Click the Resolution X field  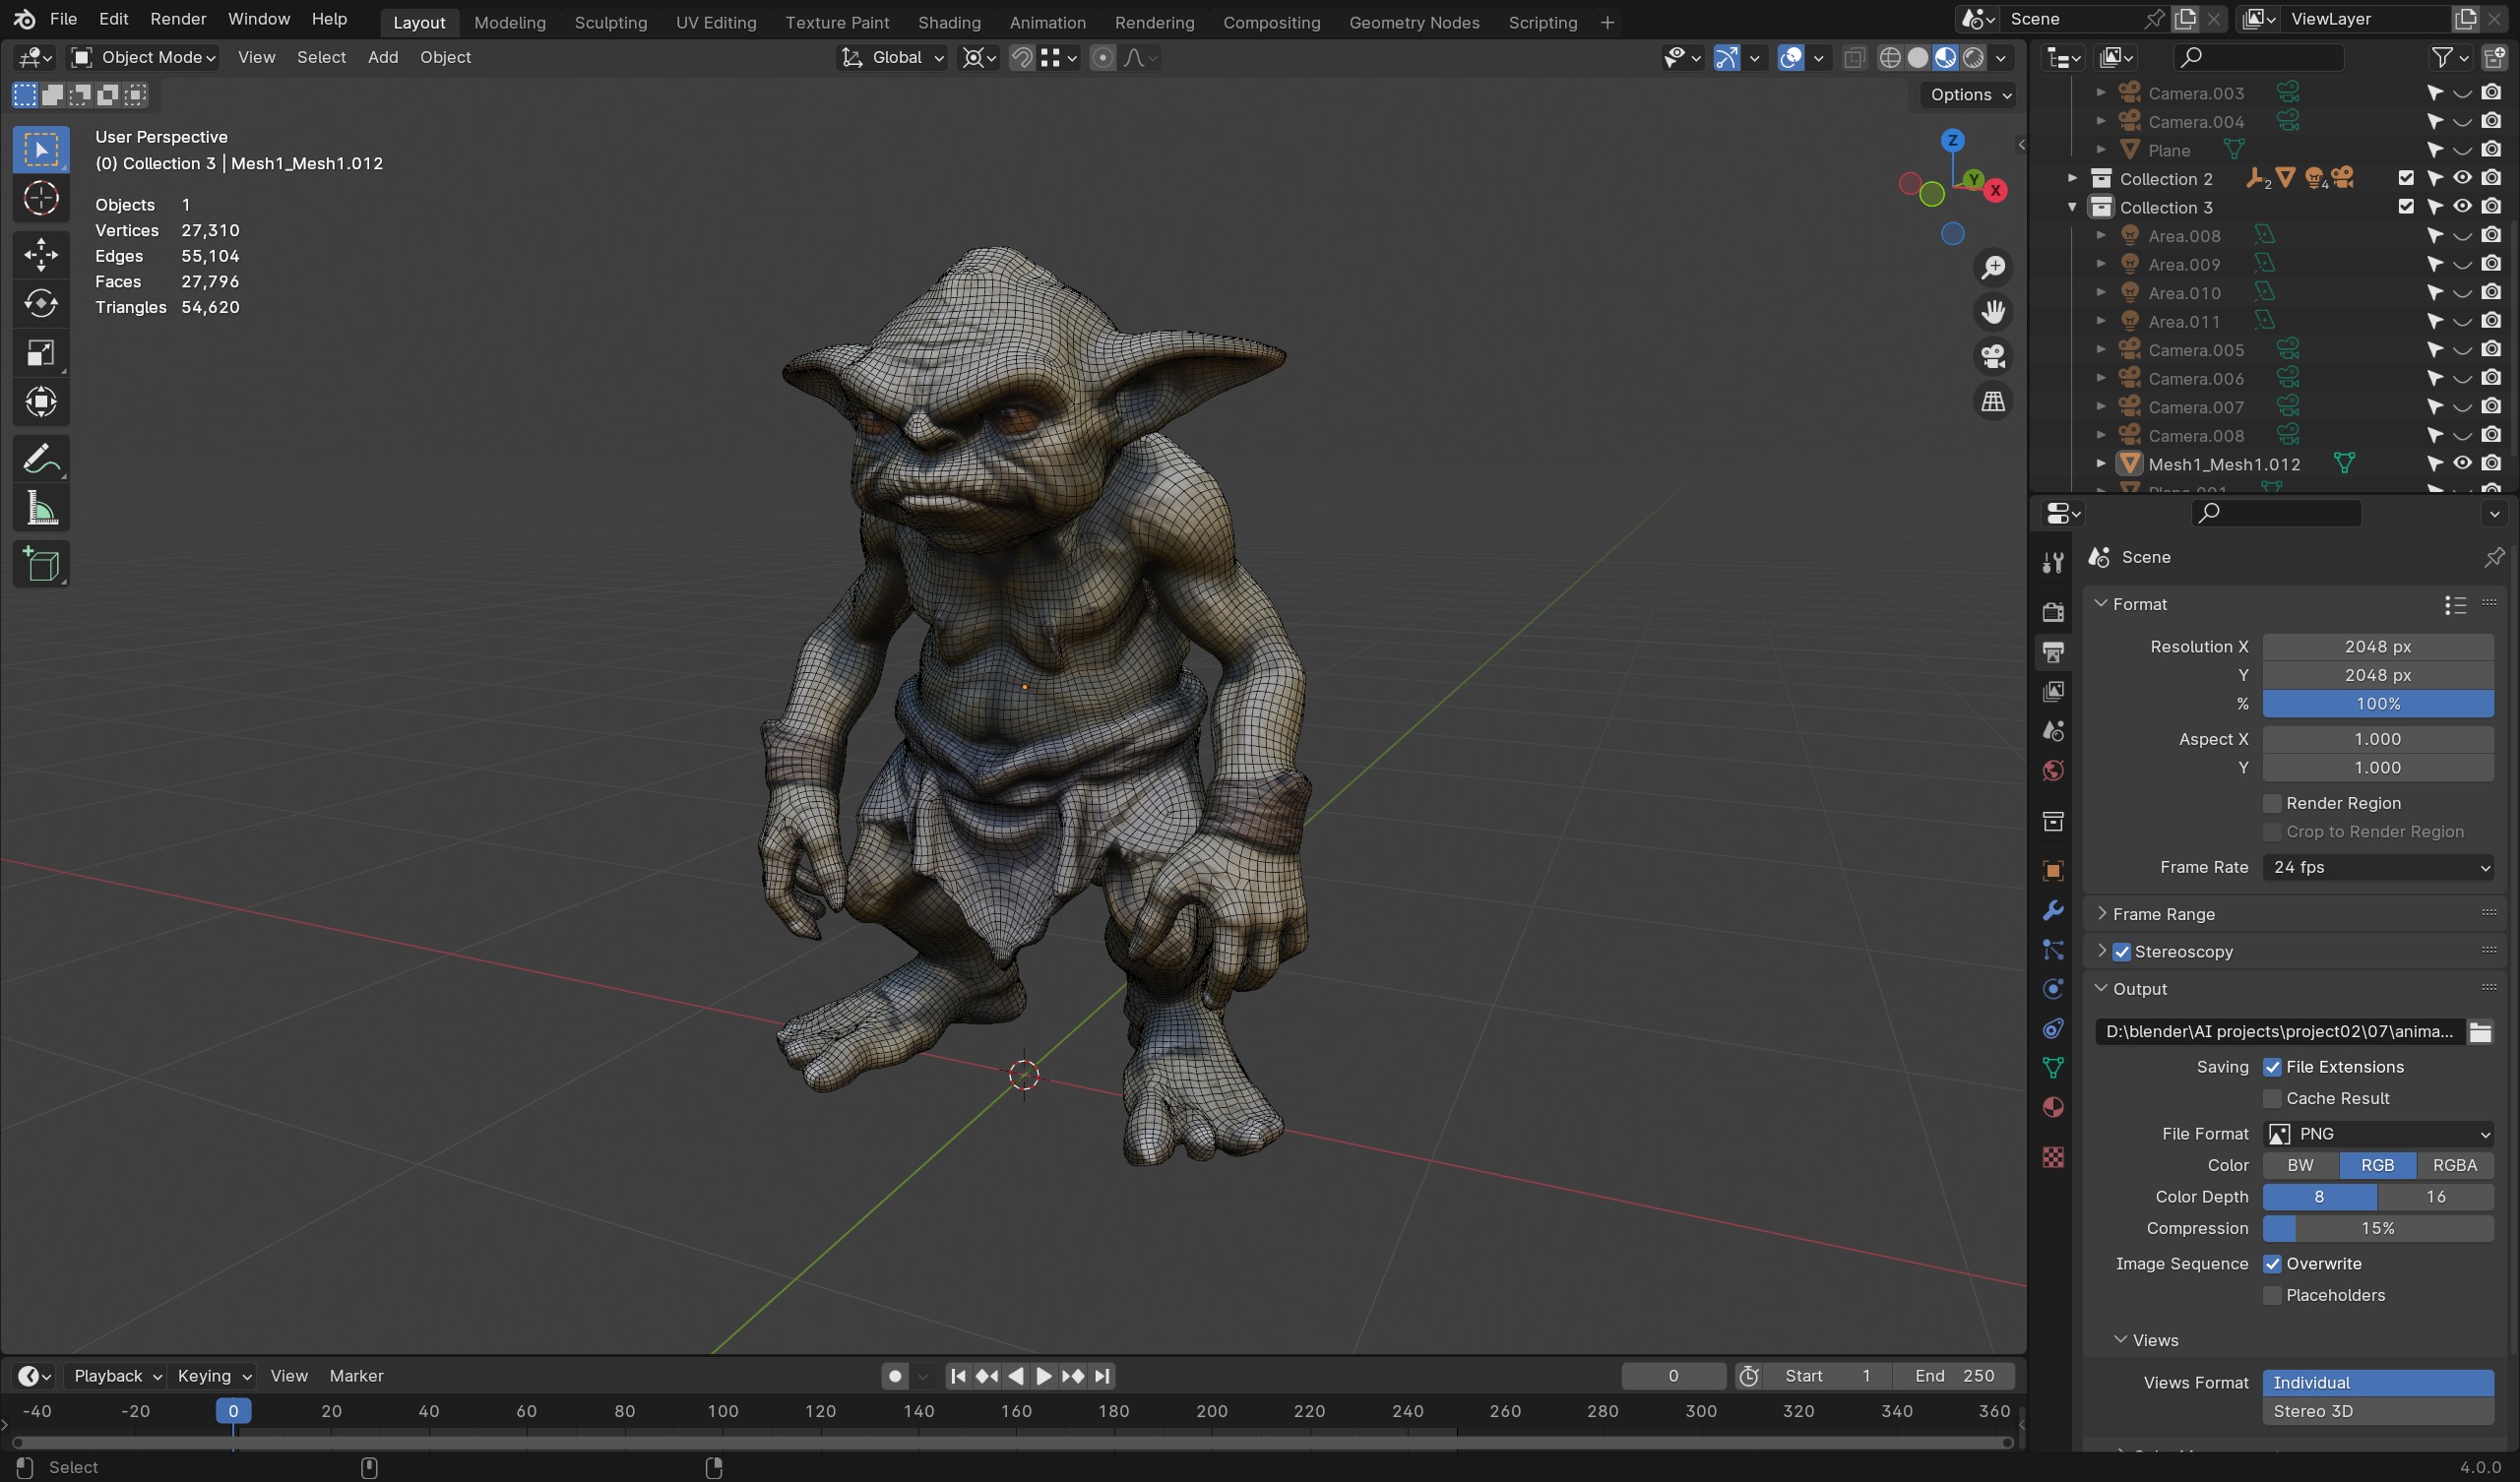[x=2378, y=647]
